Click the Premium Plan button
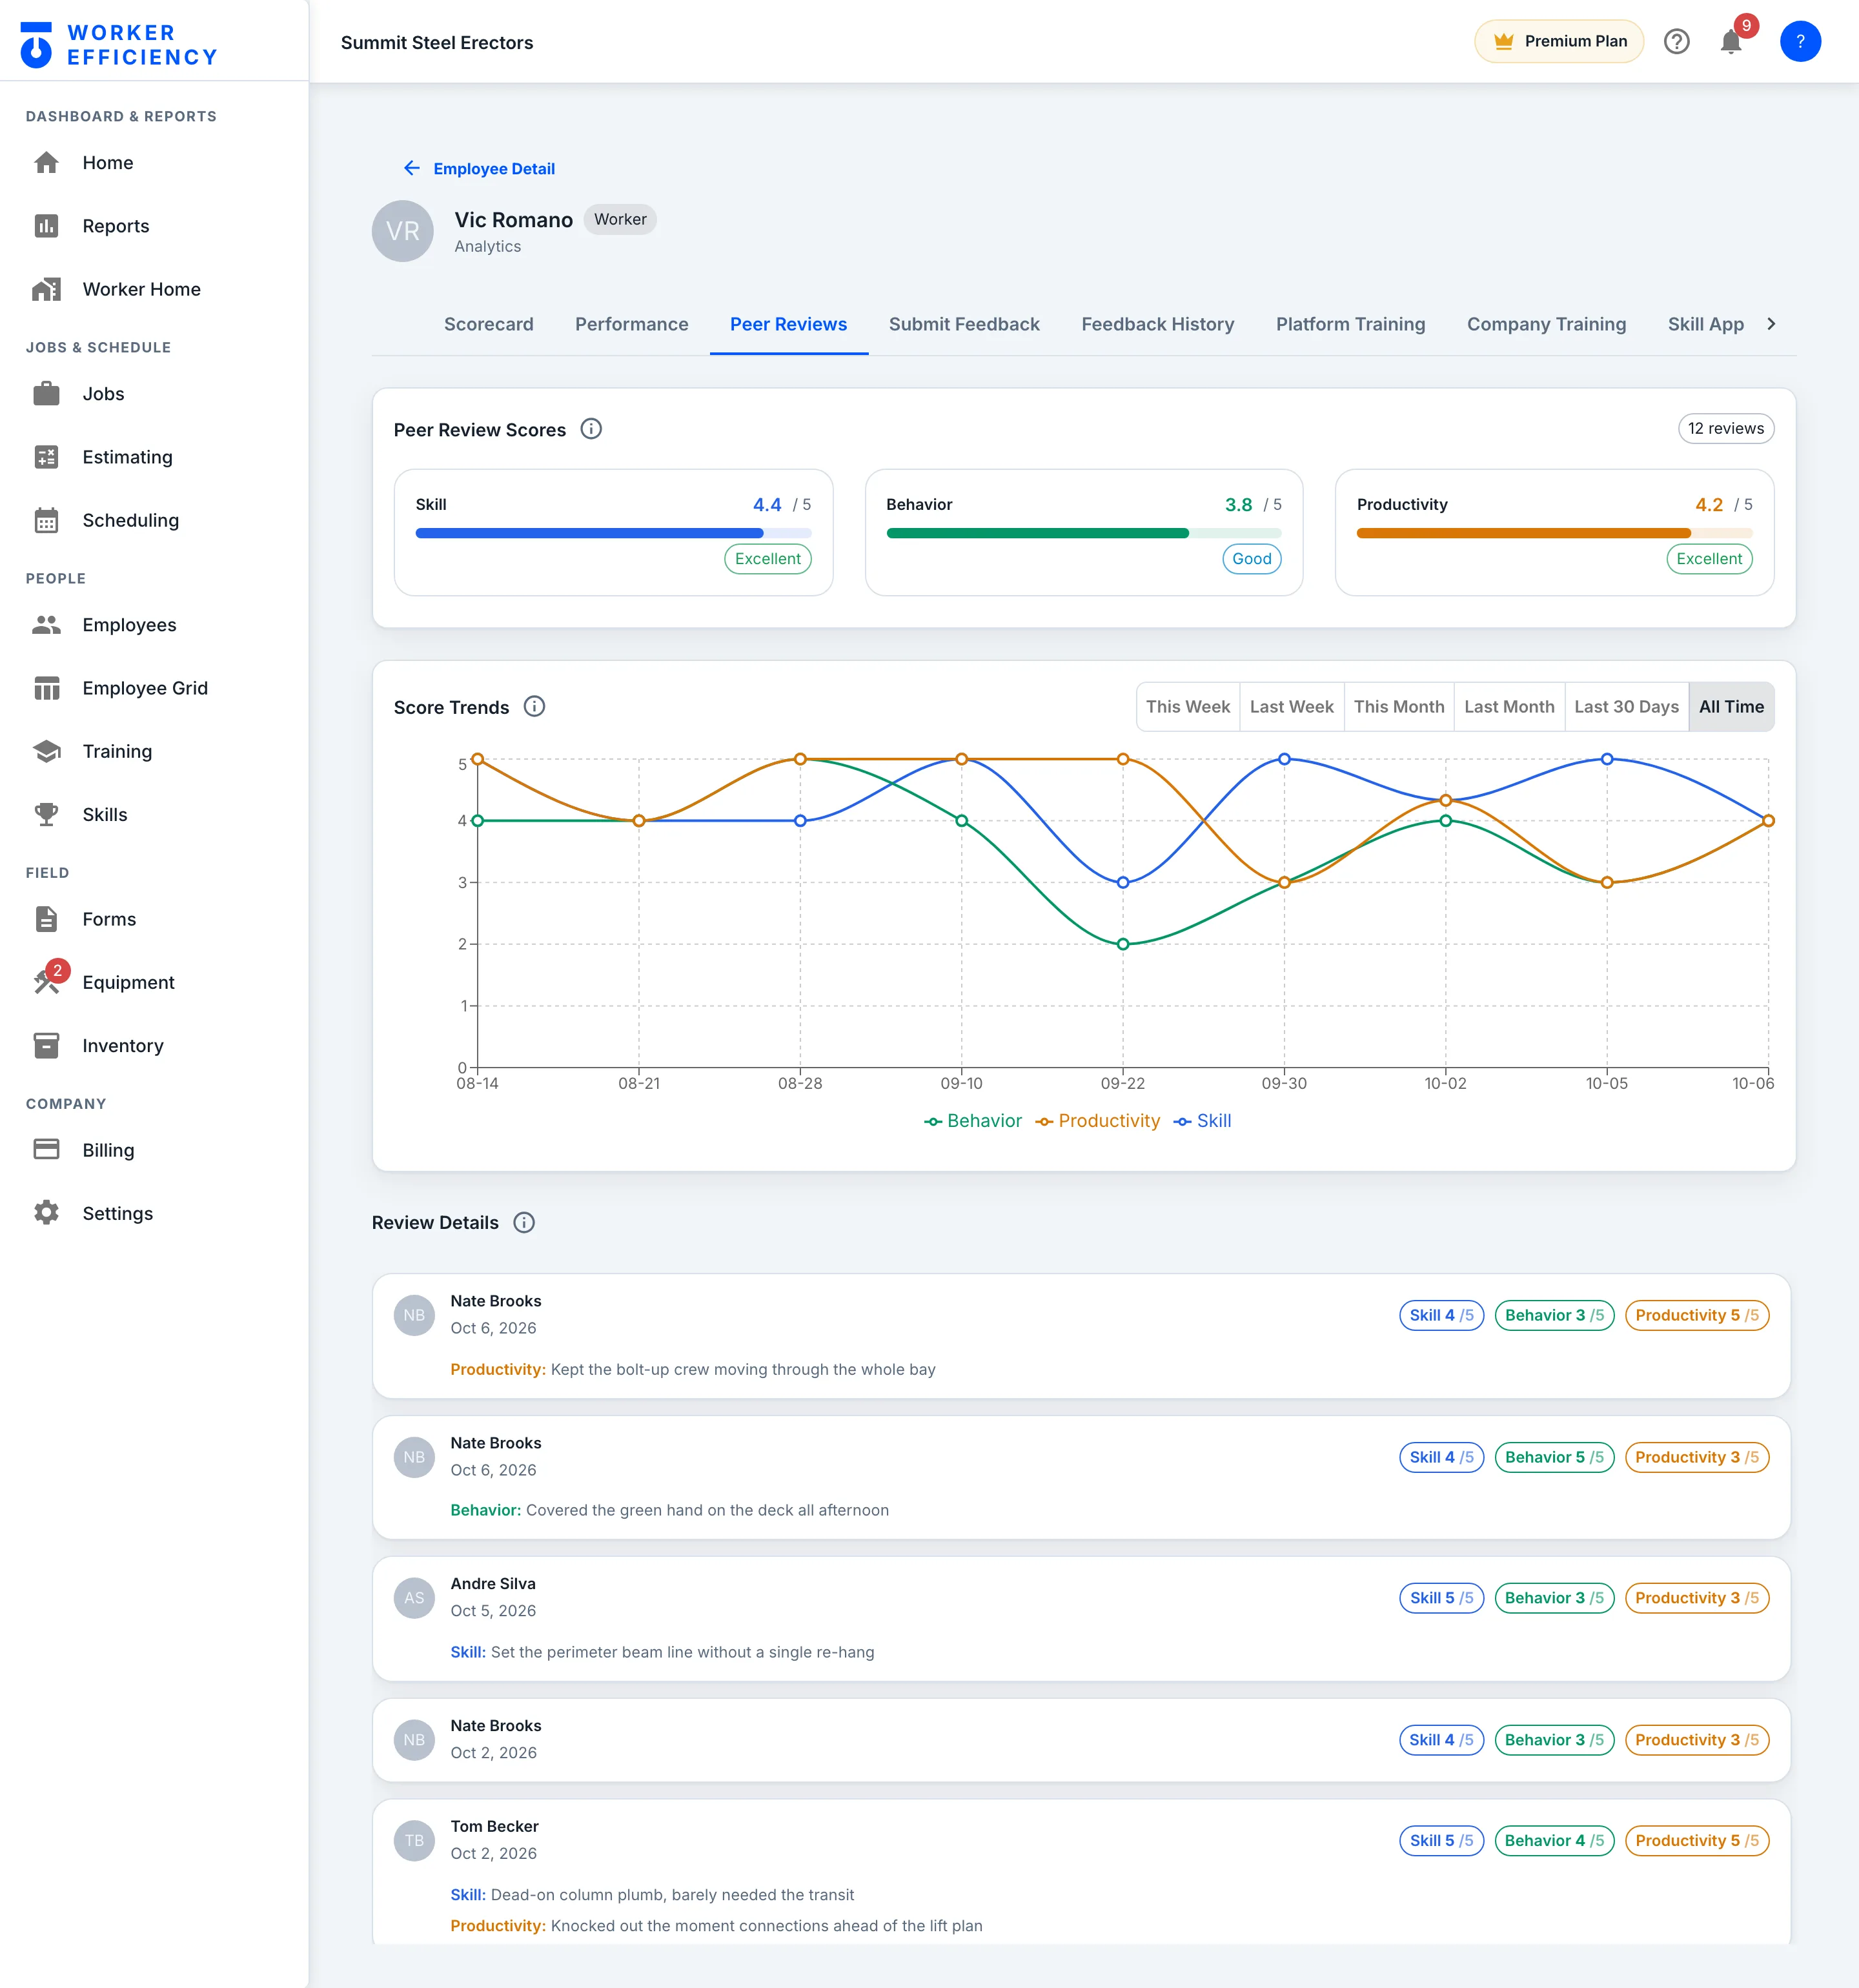This screenshot has width=1859, height=1988. click(1559, 41)
